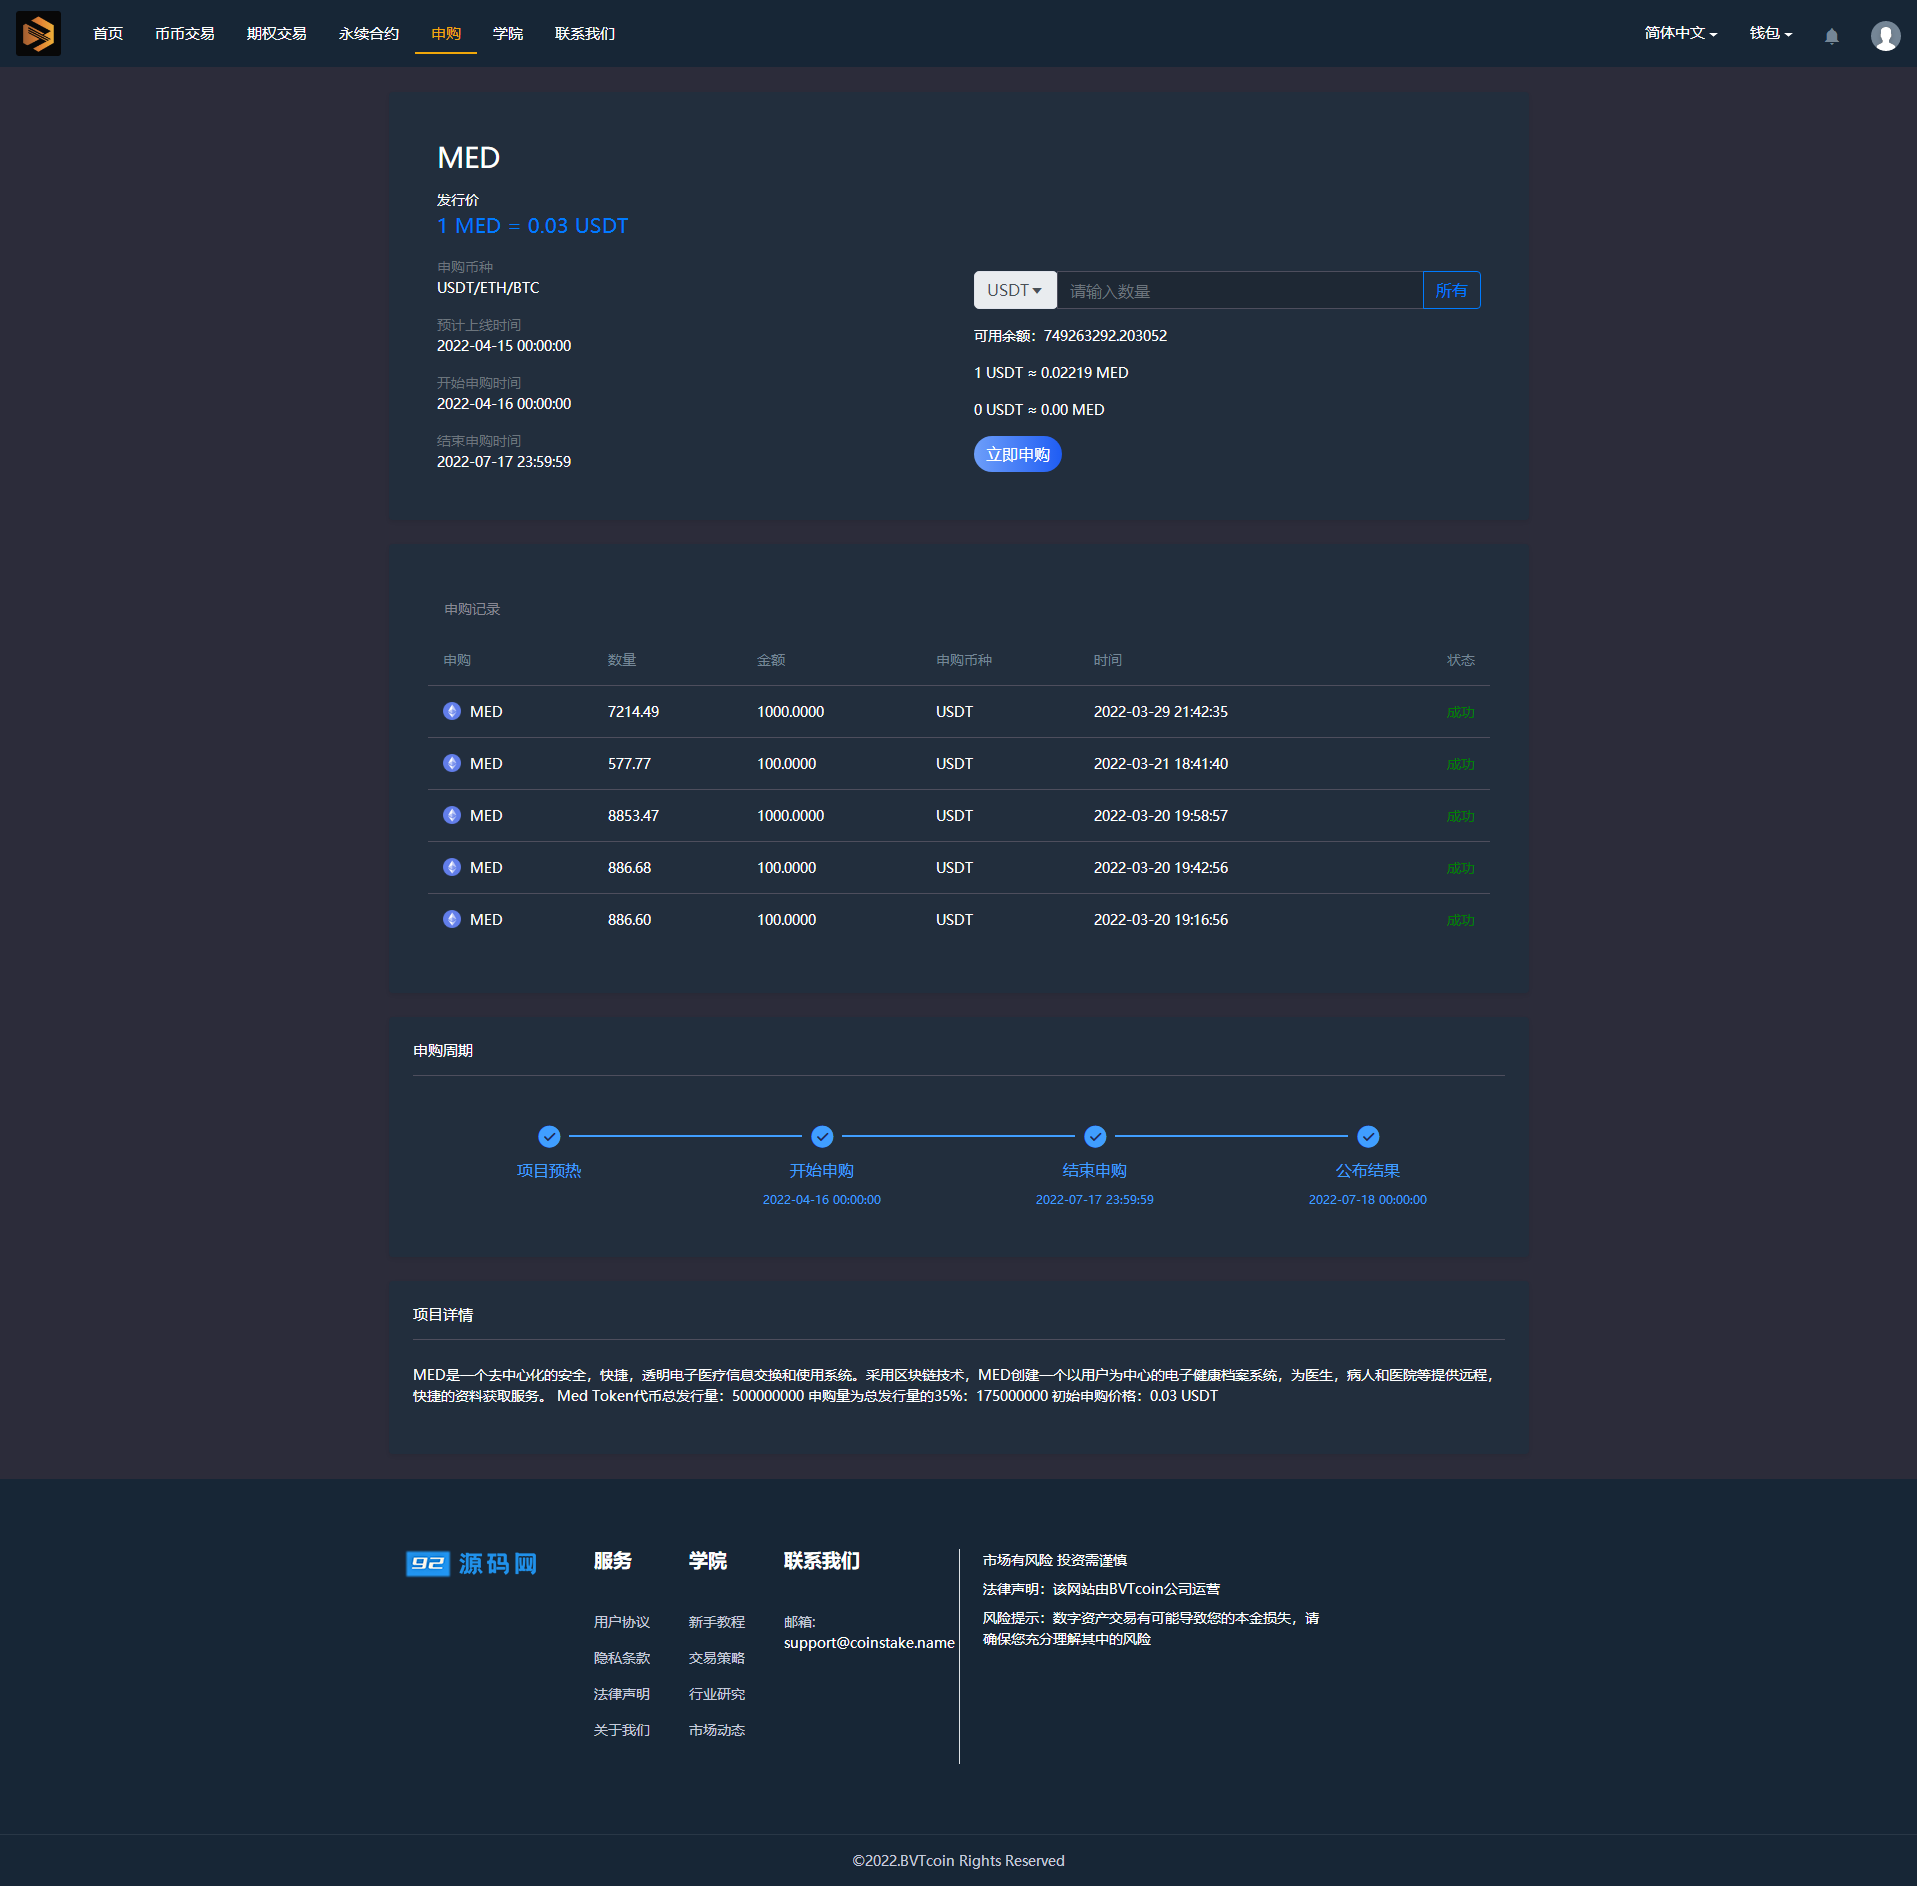Open the 用户协议 footer link
This screenshot has height=1886, width=1917.
[x=621, y=1622]
